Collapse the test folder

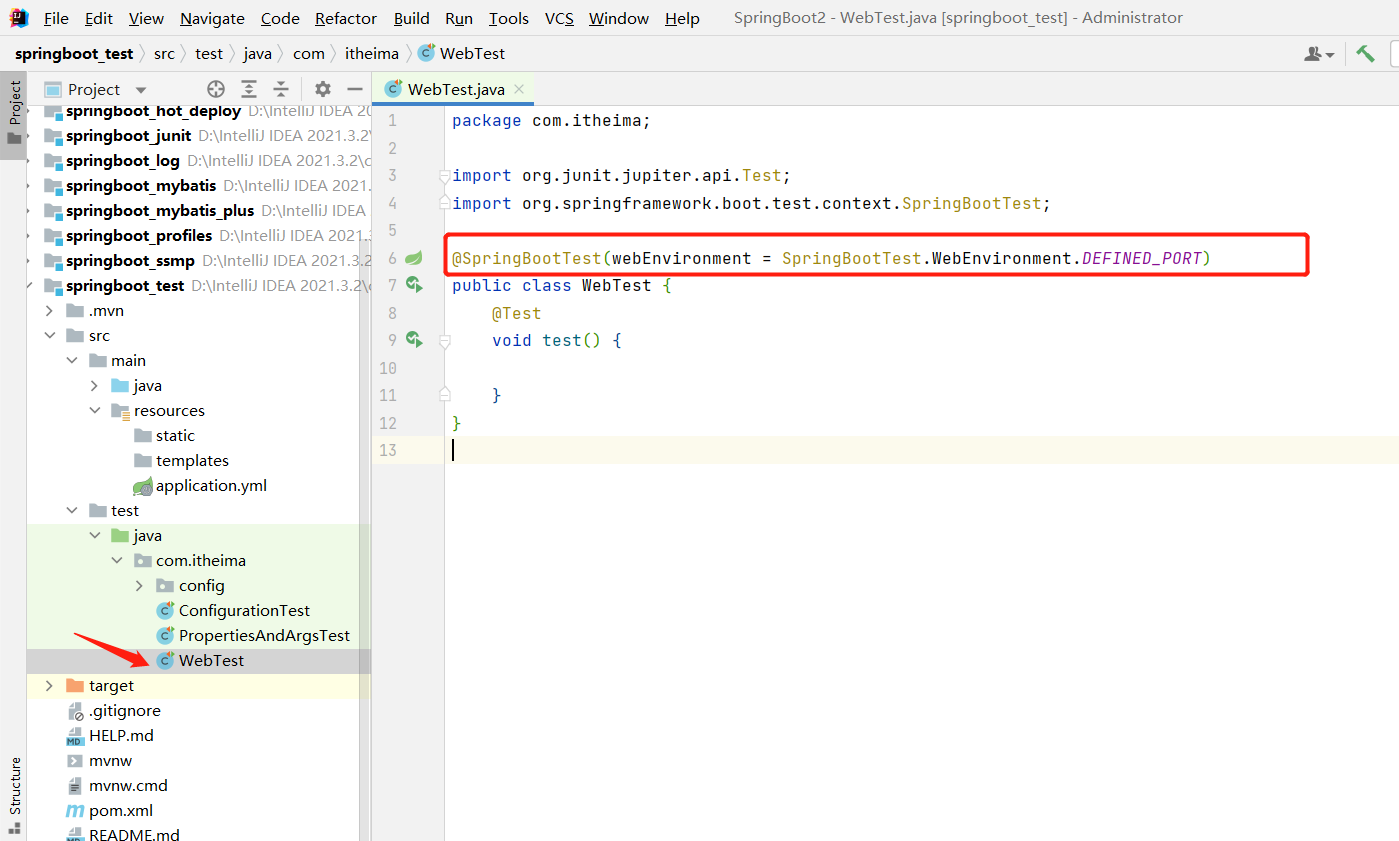click(72, 510)
